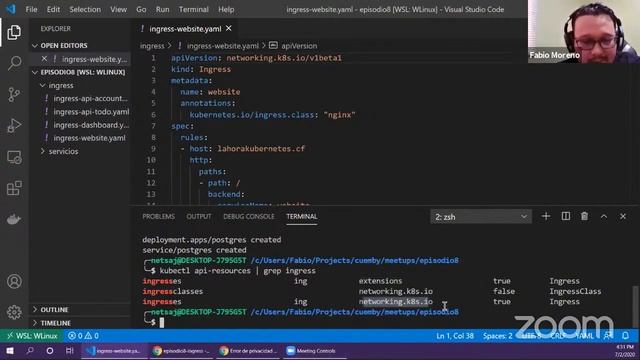Switch to the Output panel tab

199,216
